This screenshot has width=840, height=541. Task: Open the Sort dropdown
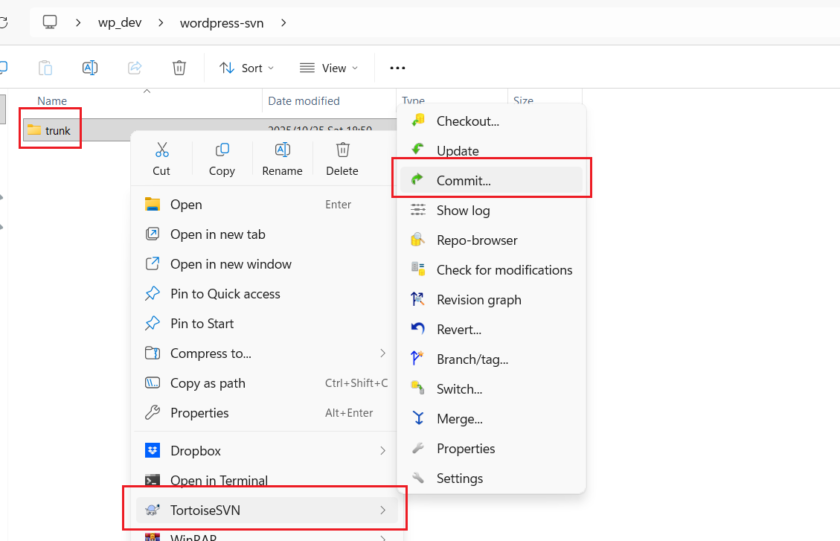[246, 68]
